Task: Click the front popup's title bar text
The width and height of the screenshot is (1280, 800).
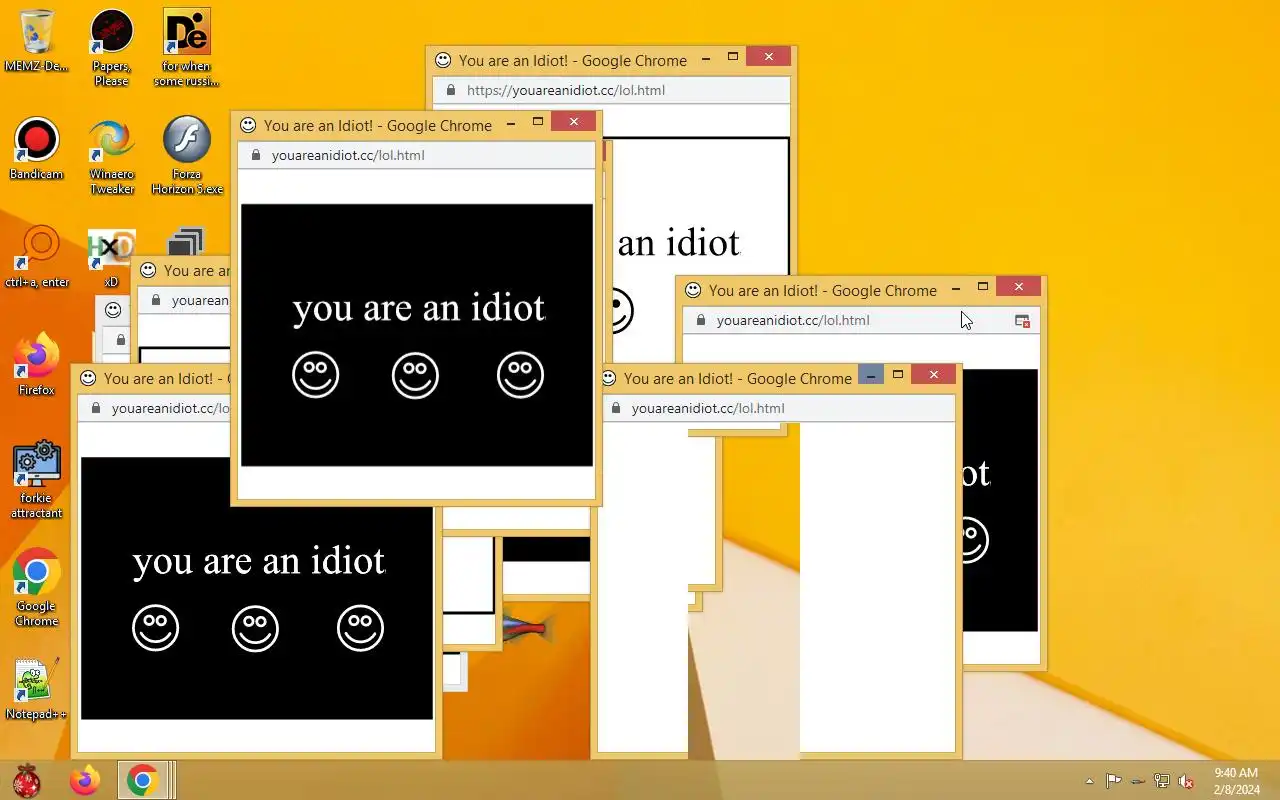Action: tap(378, 125)
